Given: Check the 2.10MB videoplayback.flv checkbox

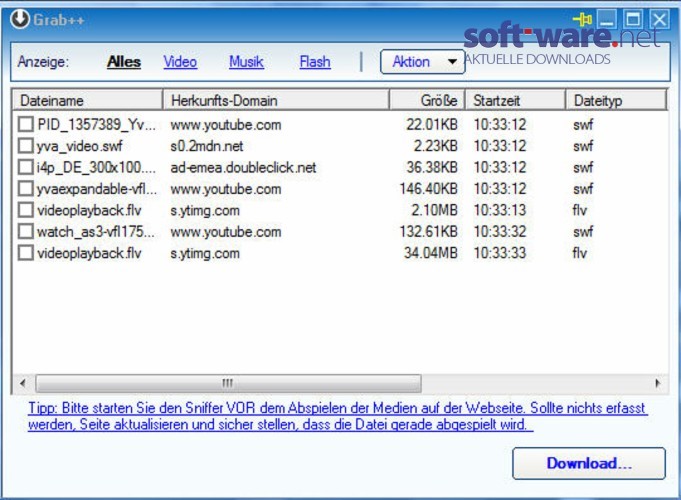Looking at the screenshot, I should (26, 210).
